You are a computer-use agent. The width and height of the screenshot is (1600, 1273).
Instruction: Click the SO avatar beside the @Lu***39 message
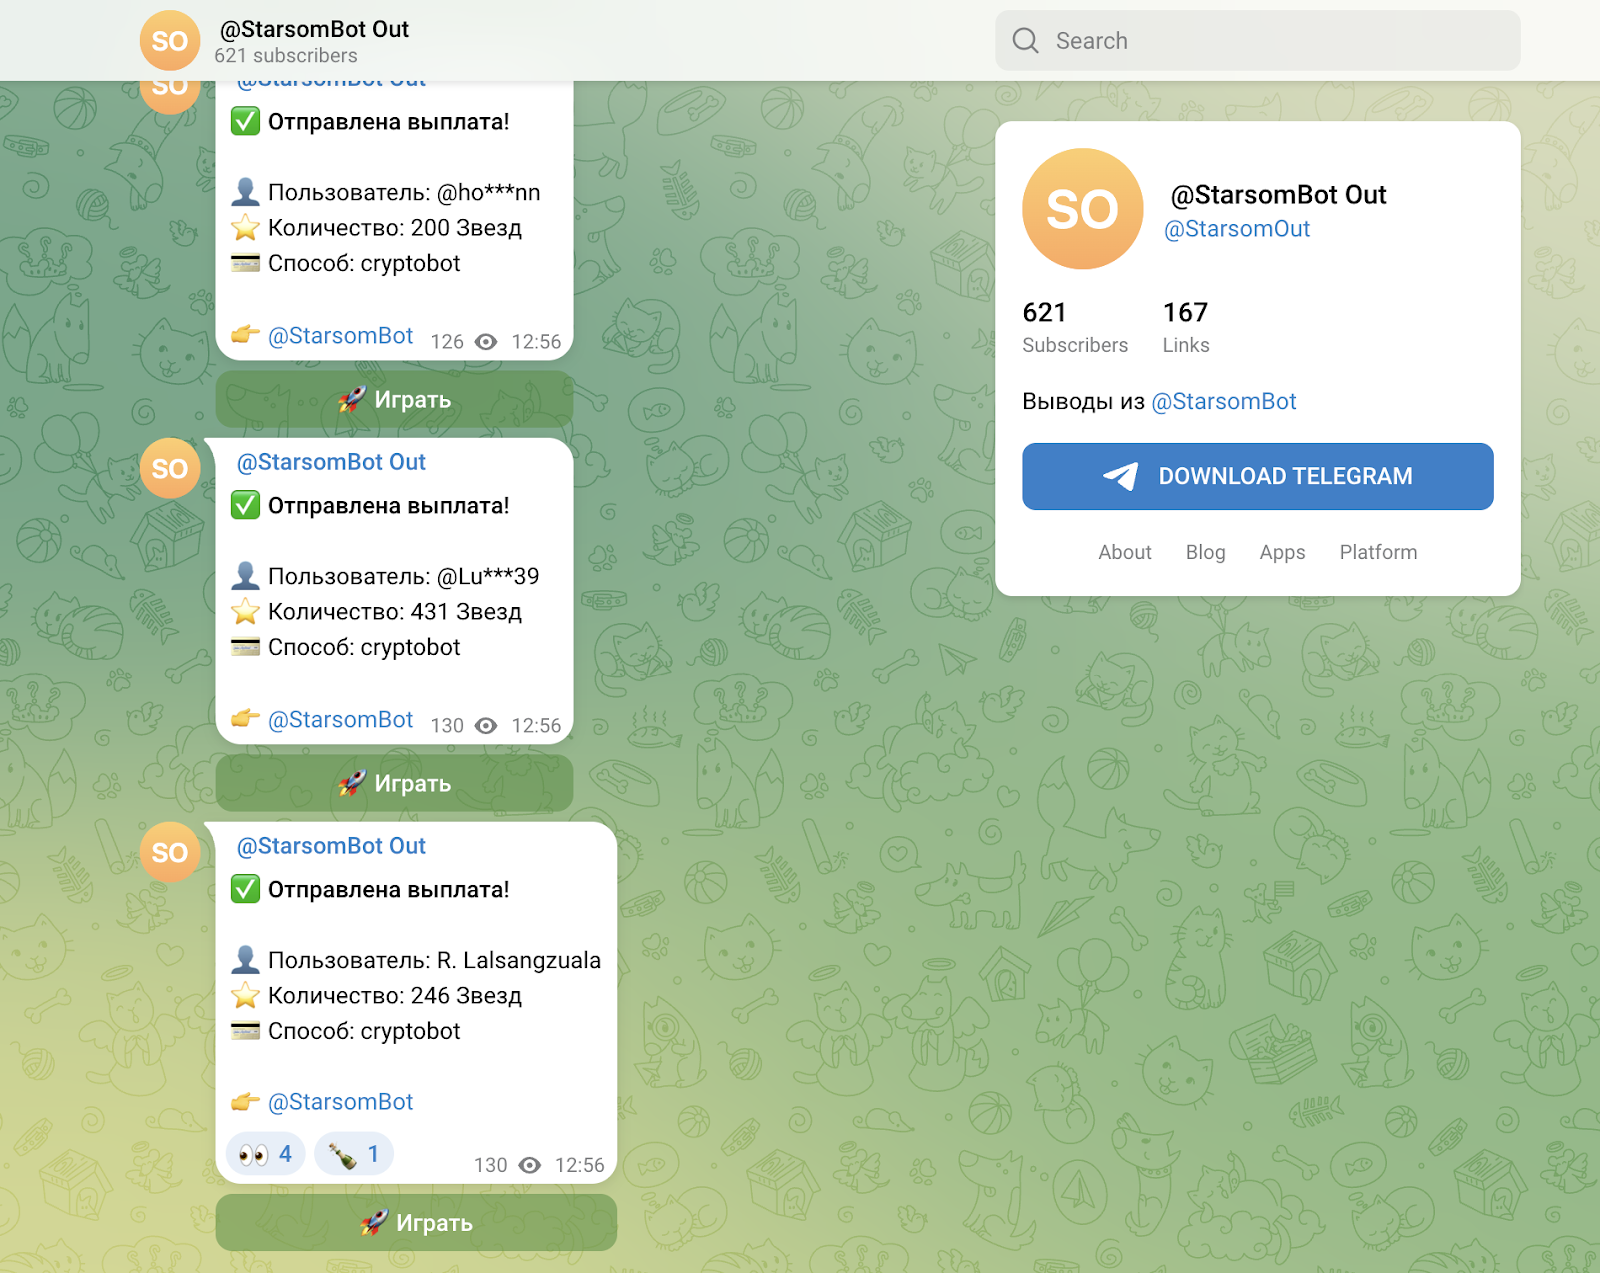click(170, 468)
